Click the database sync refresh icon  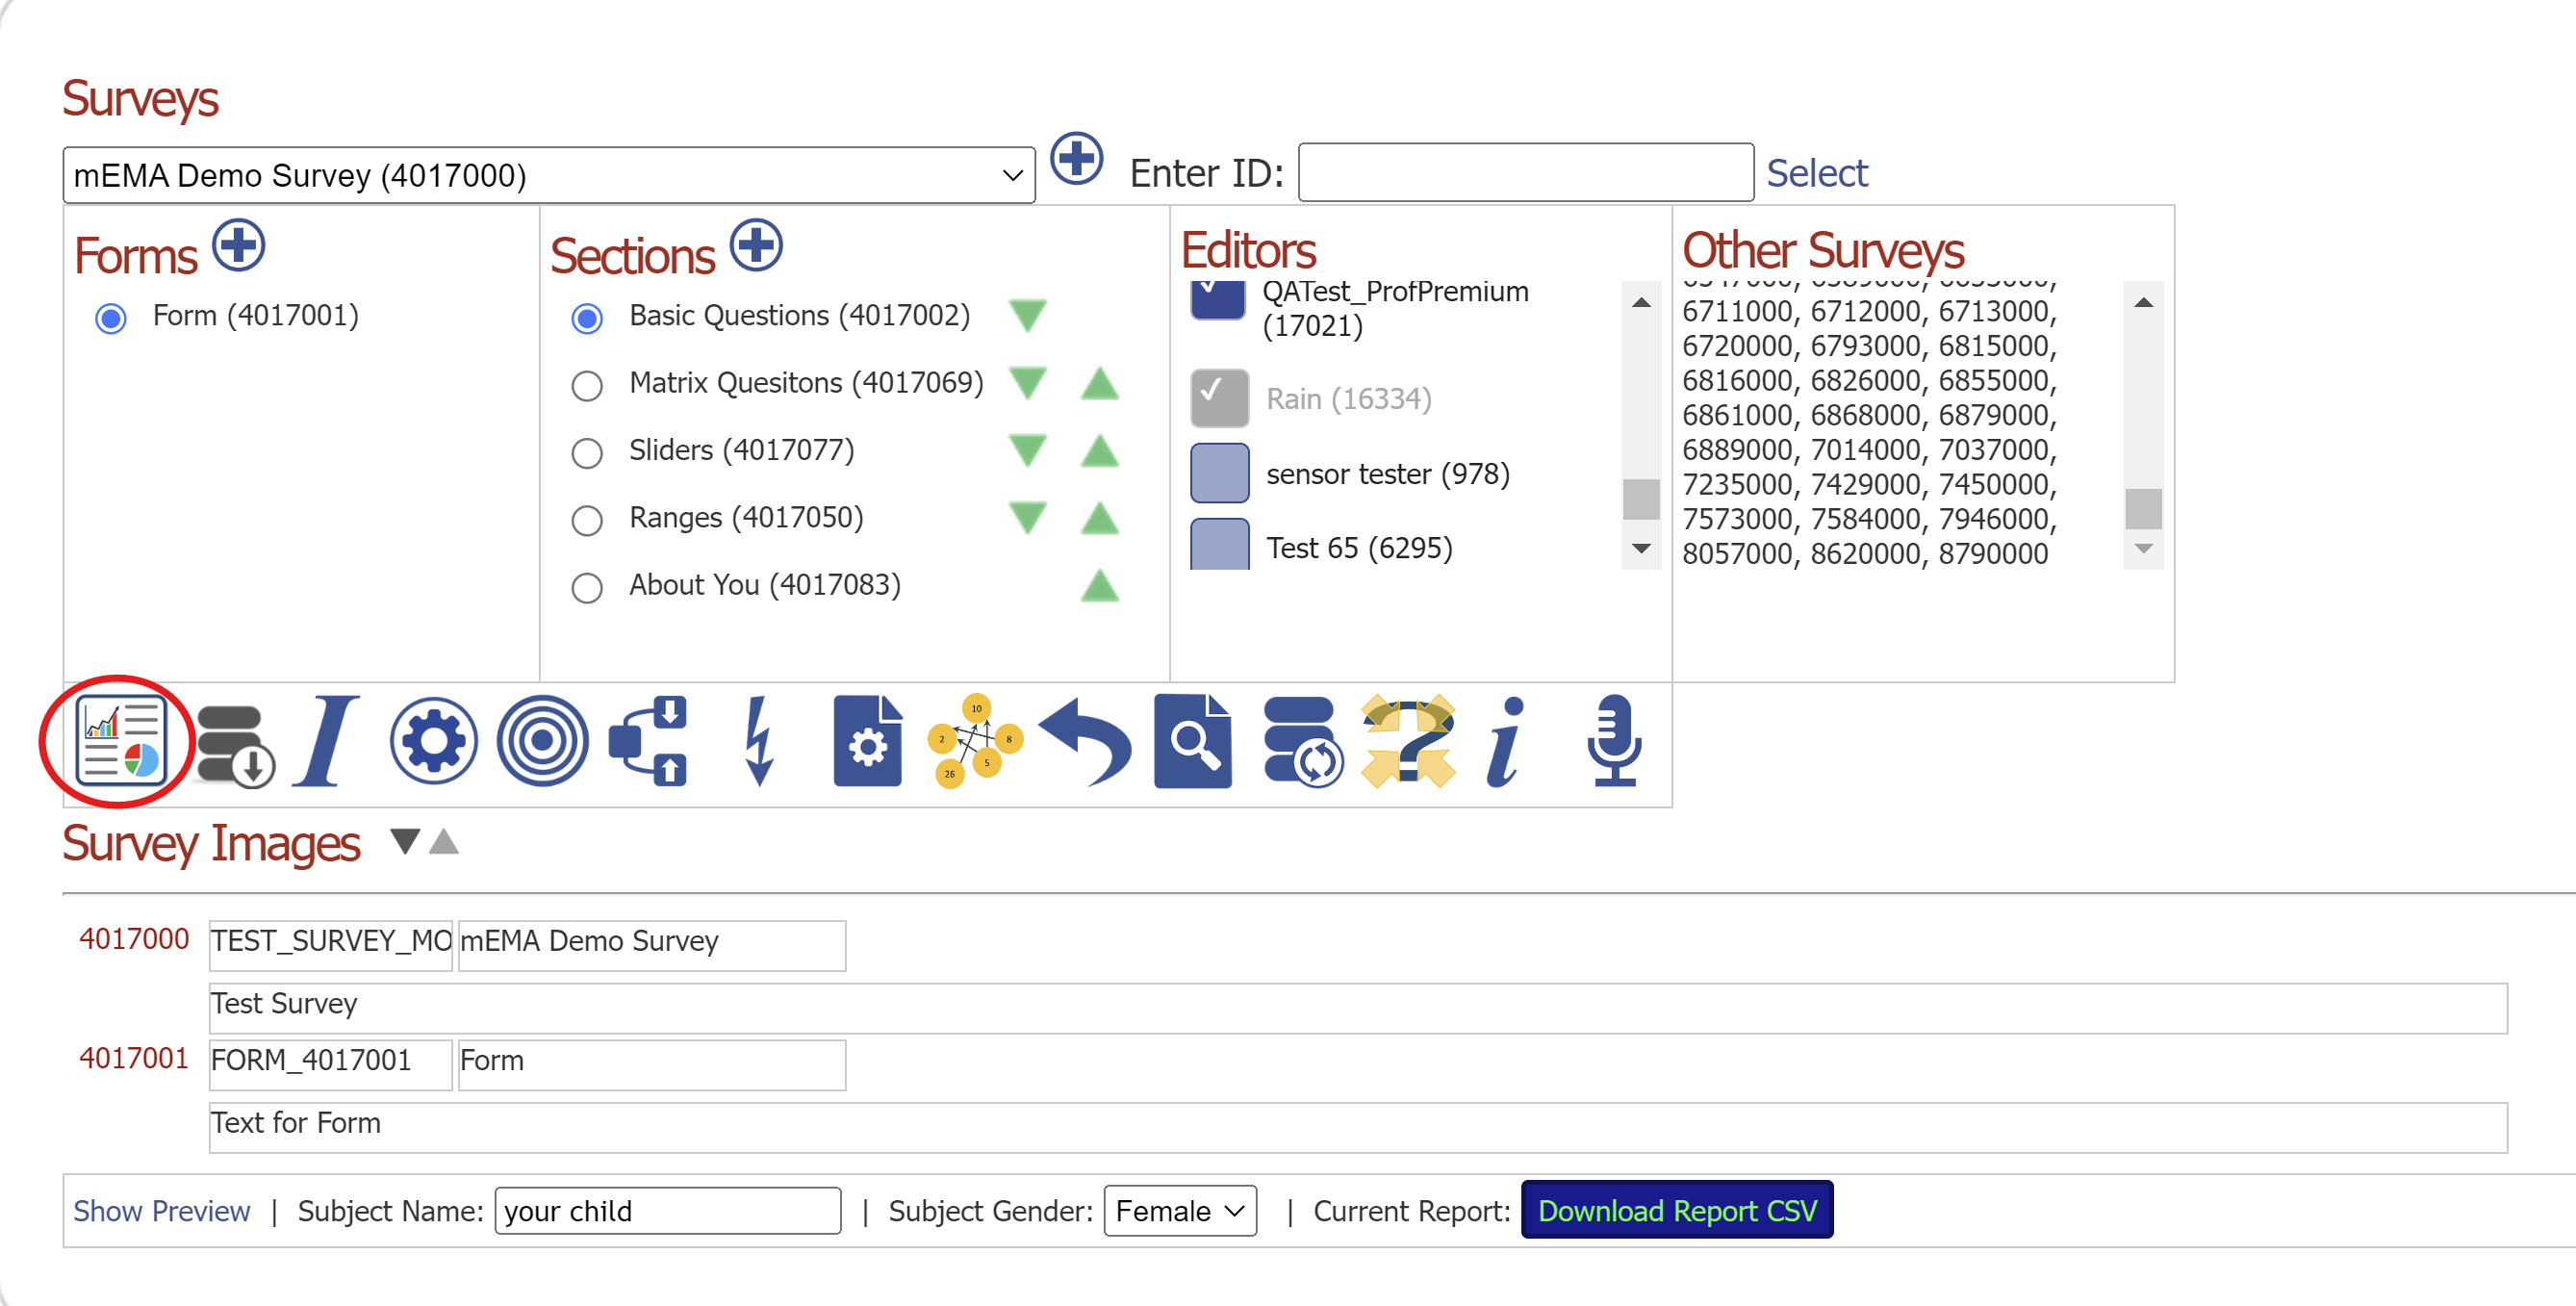click(1302, 741)
